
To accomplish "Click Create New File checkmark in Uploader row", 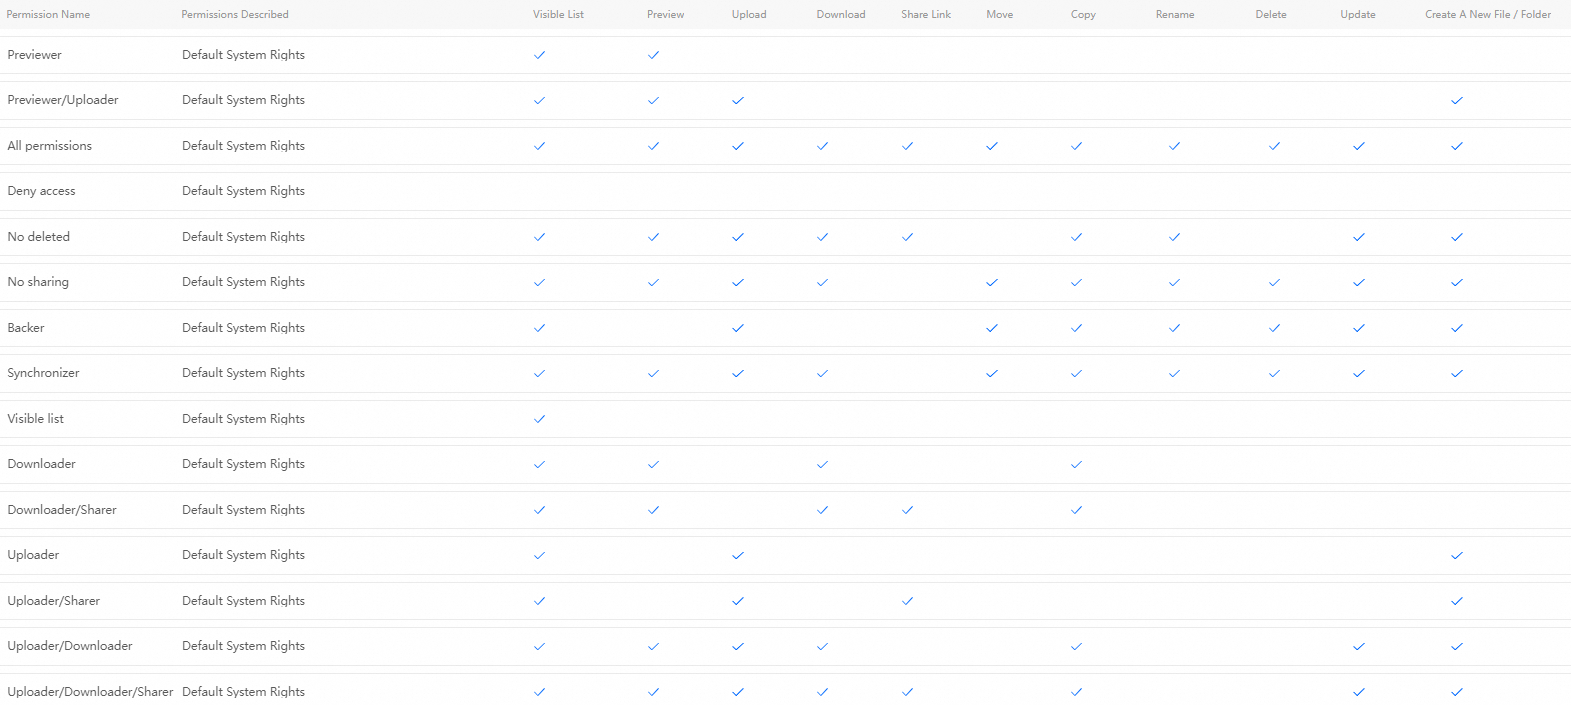I will (1457, 556).
